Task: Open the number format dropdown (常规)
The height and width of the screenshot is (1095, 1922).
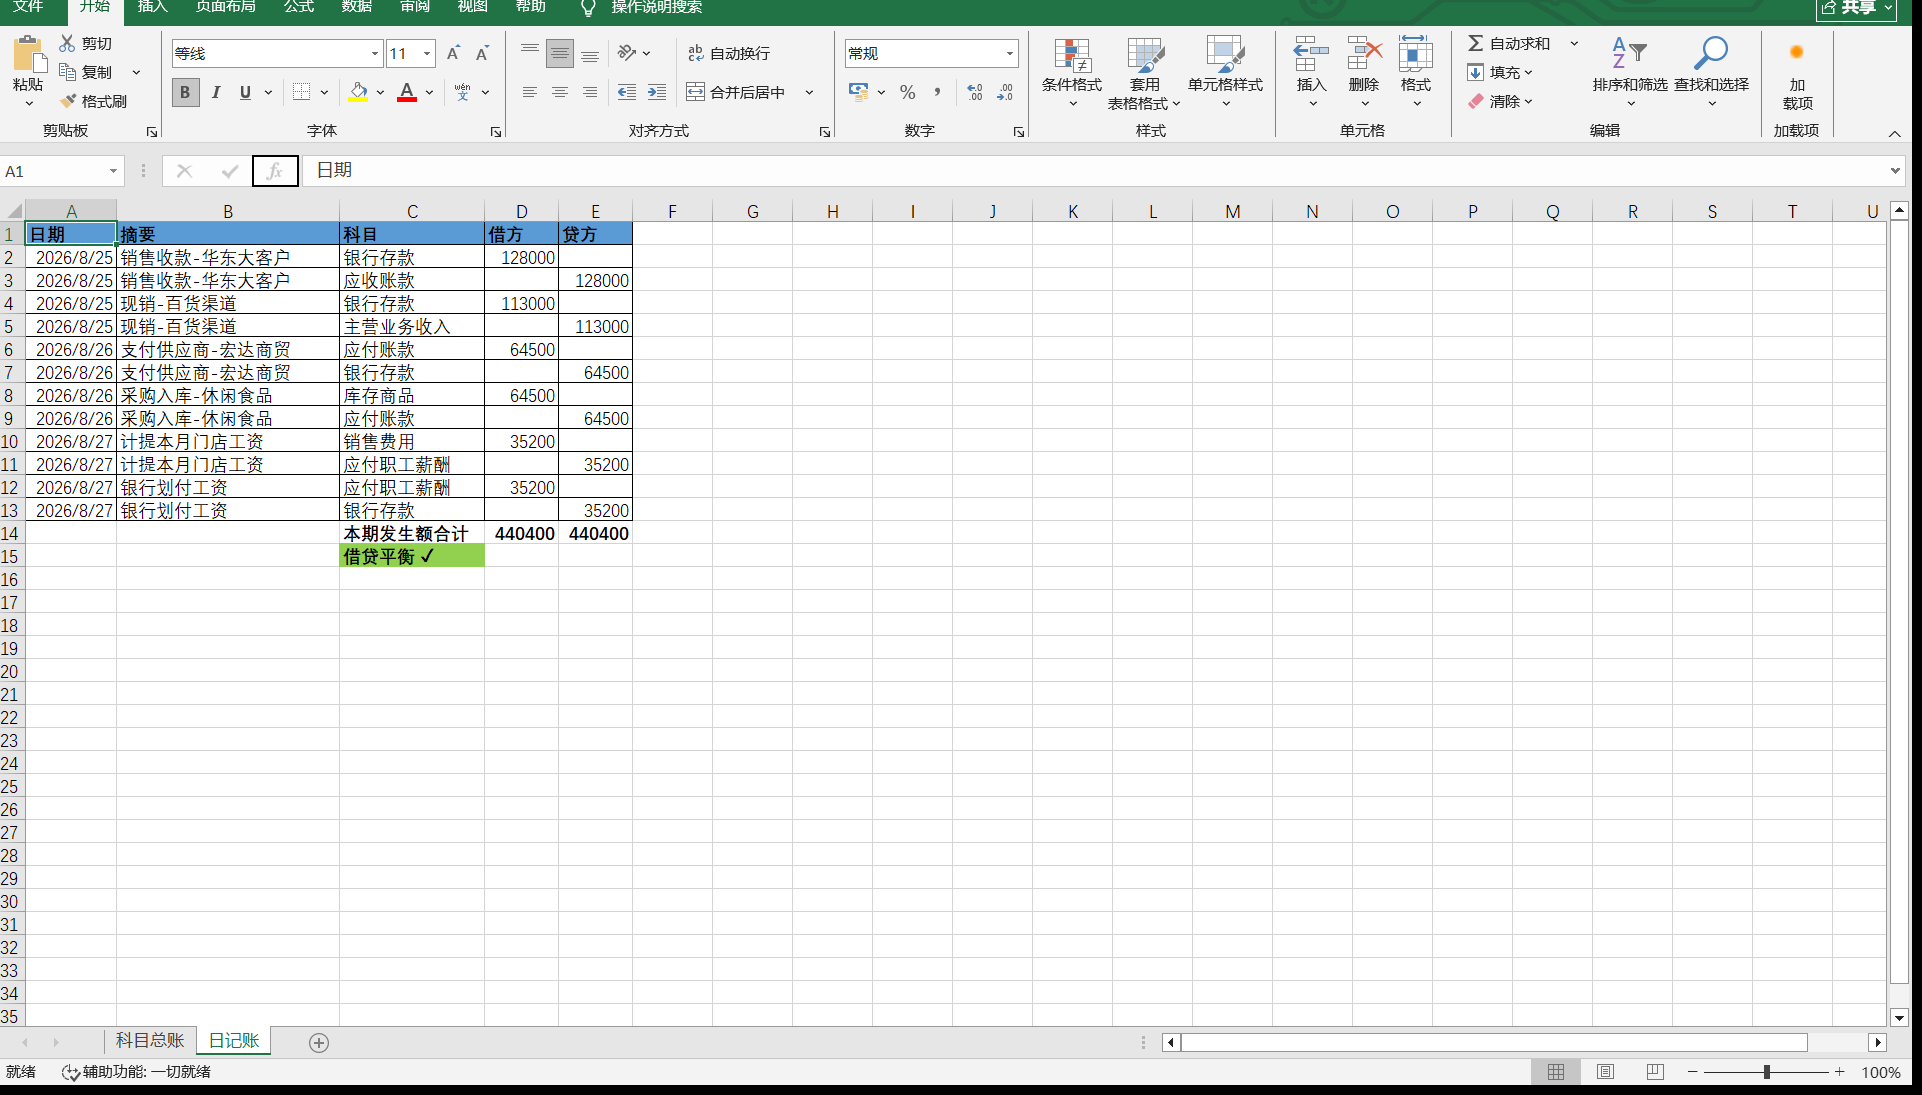Action: (1009, 54)
